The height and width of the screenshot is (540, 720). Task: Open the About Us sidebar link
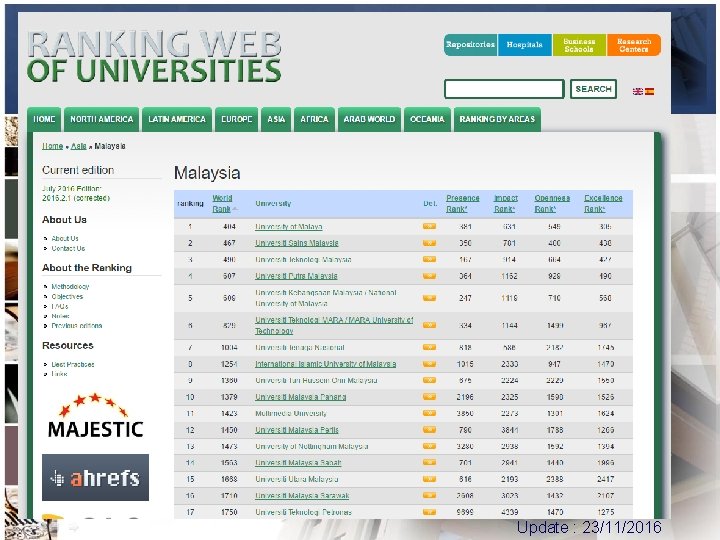click(65, 238)
